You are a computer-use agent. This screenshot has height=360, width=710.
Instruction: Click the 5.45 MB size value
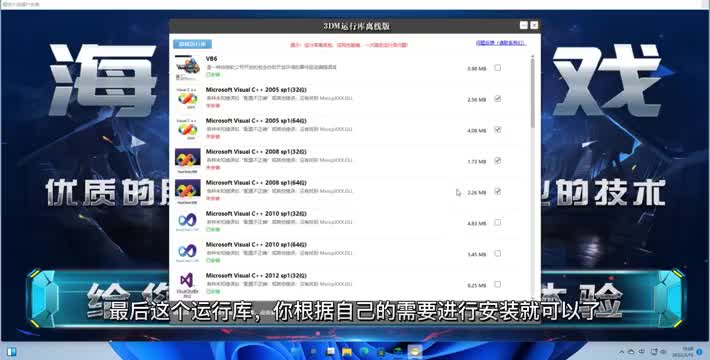476,255
